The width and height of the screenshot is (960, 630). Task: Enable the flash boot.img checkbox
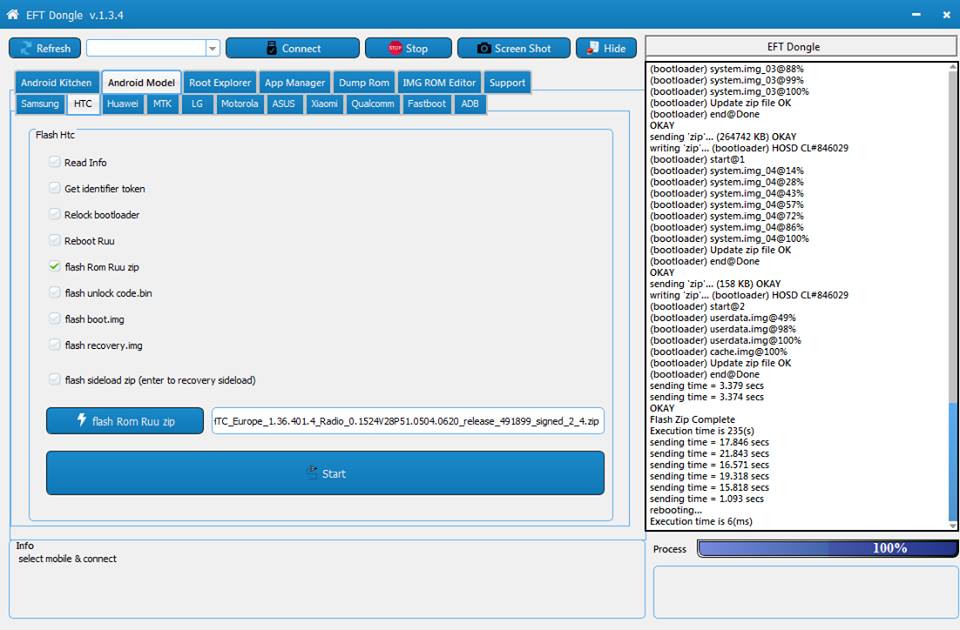coord(54,318)
